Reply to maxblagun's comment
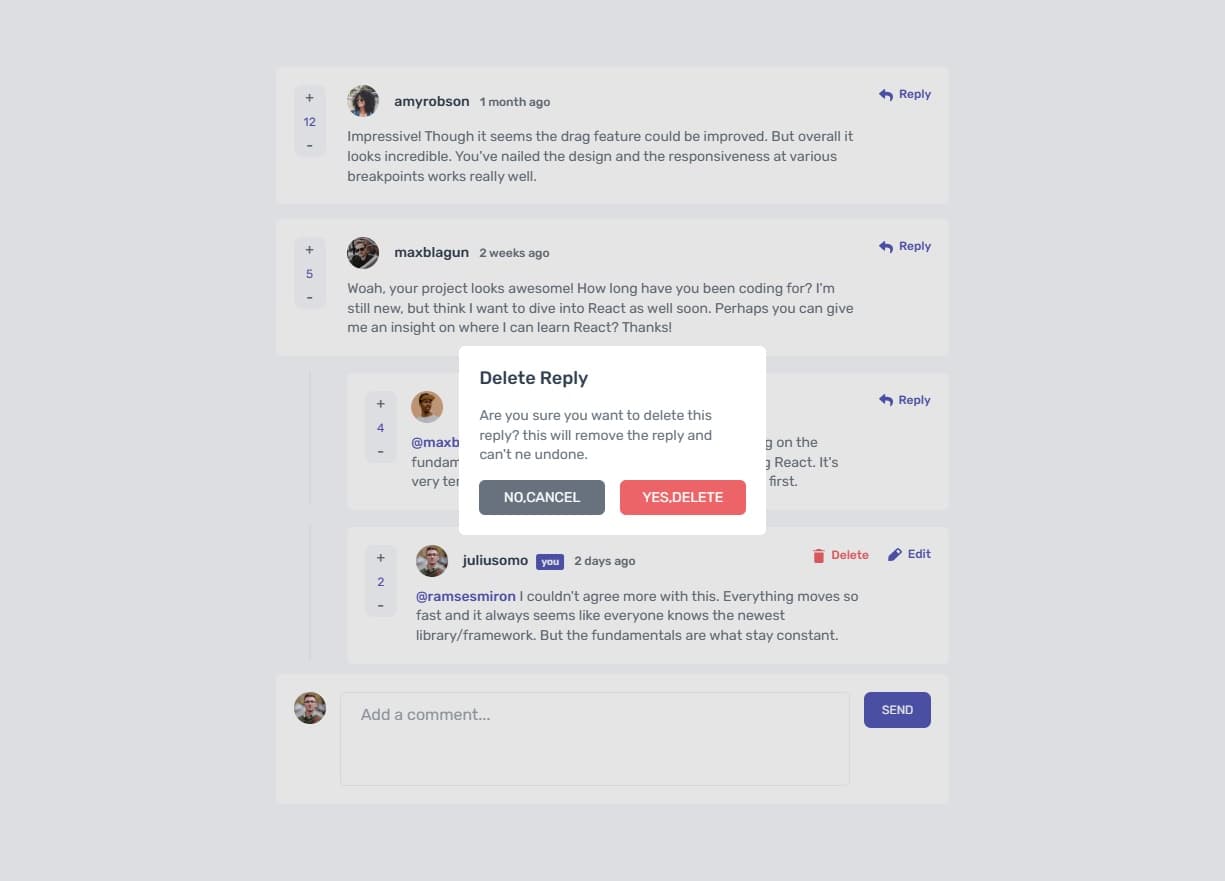The width and height of the screenshot is (1225, 881). 905,246
